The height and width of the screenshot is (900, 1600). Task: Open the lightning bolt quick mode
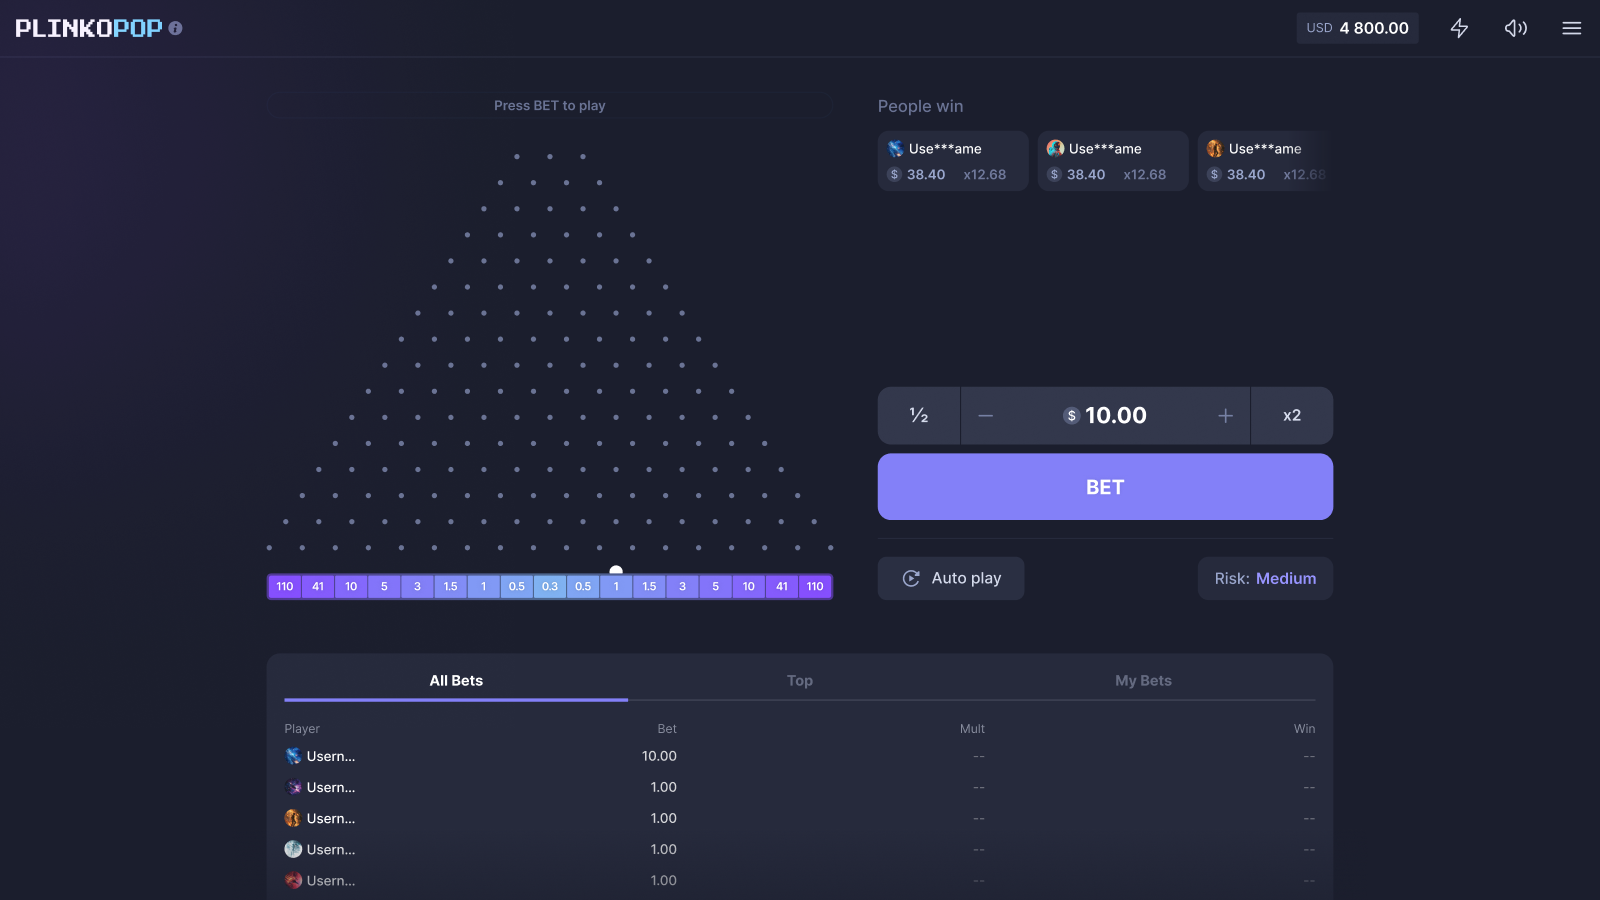click(x=1459, y=28)
